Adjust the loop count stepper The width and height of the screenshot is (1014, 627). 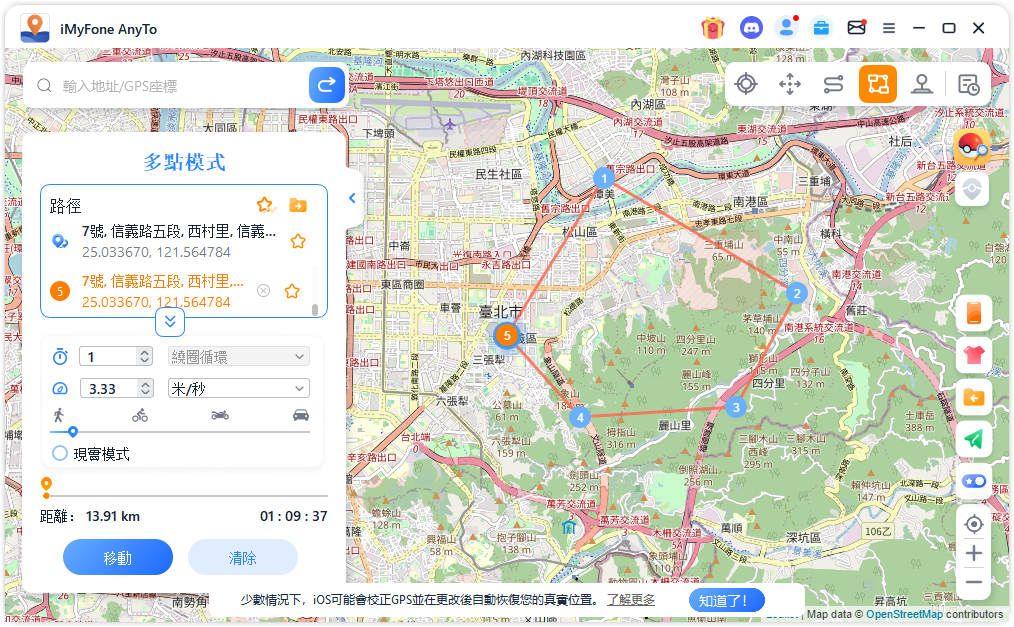145,356
